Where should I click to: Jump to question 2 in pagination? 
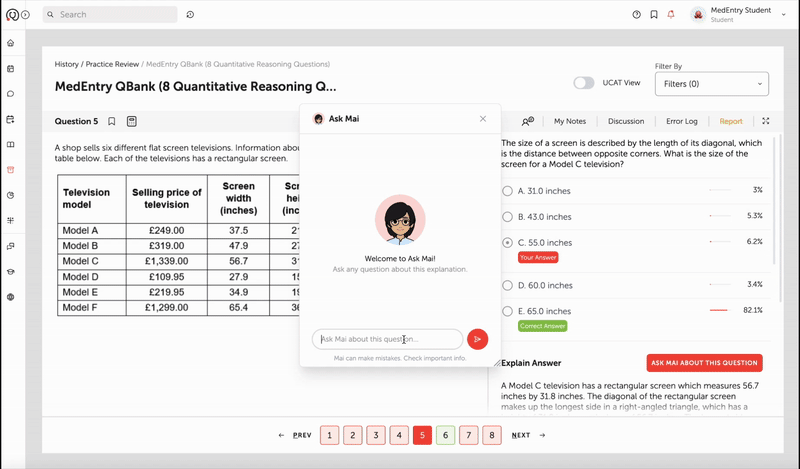click(353, 435)
